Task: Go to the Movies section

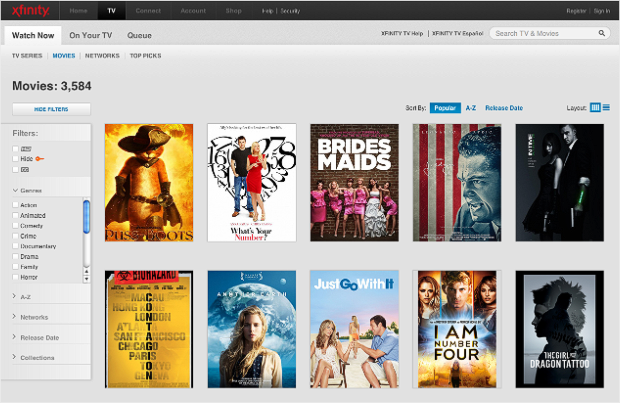Action: (64, 56)
